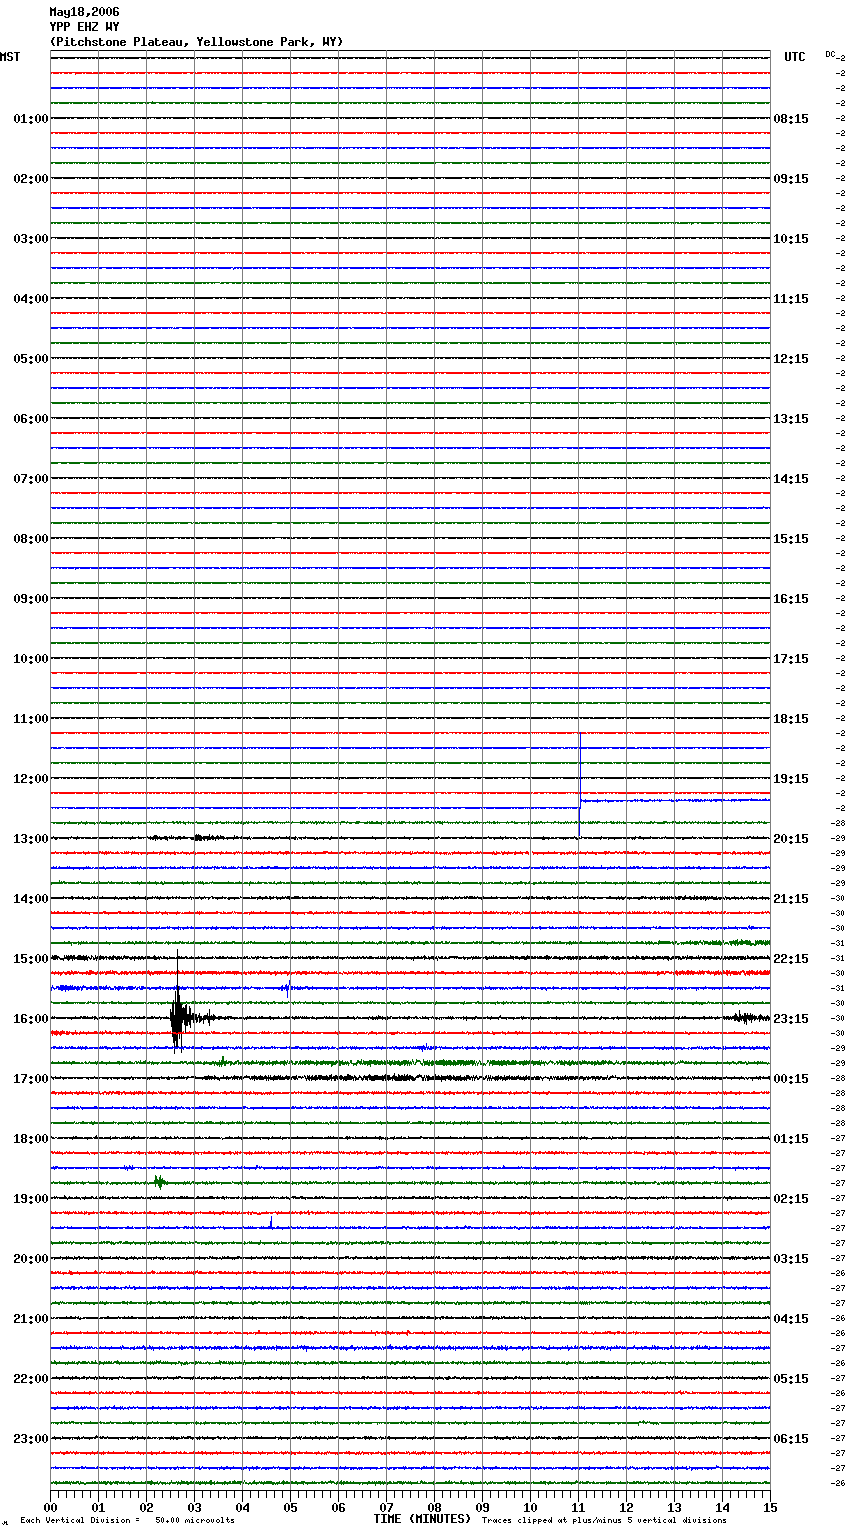Click the DC offset column header
Image resolution: width=850 pixels, height=1534 pixels.
pos(830,54)
